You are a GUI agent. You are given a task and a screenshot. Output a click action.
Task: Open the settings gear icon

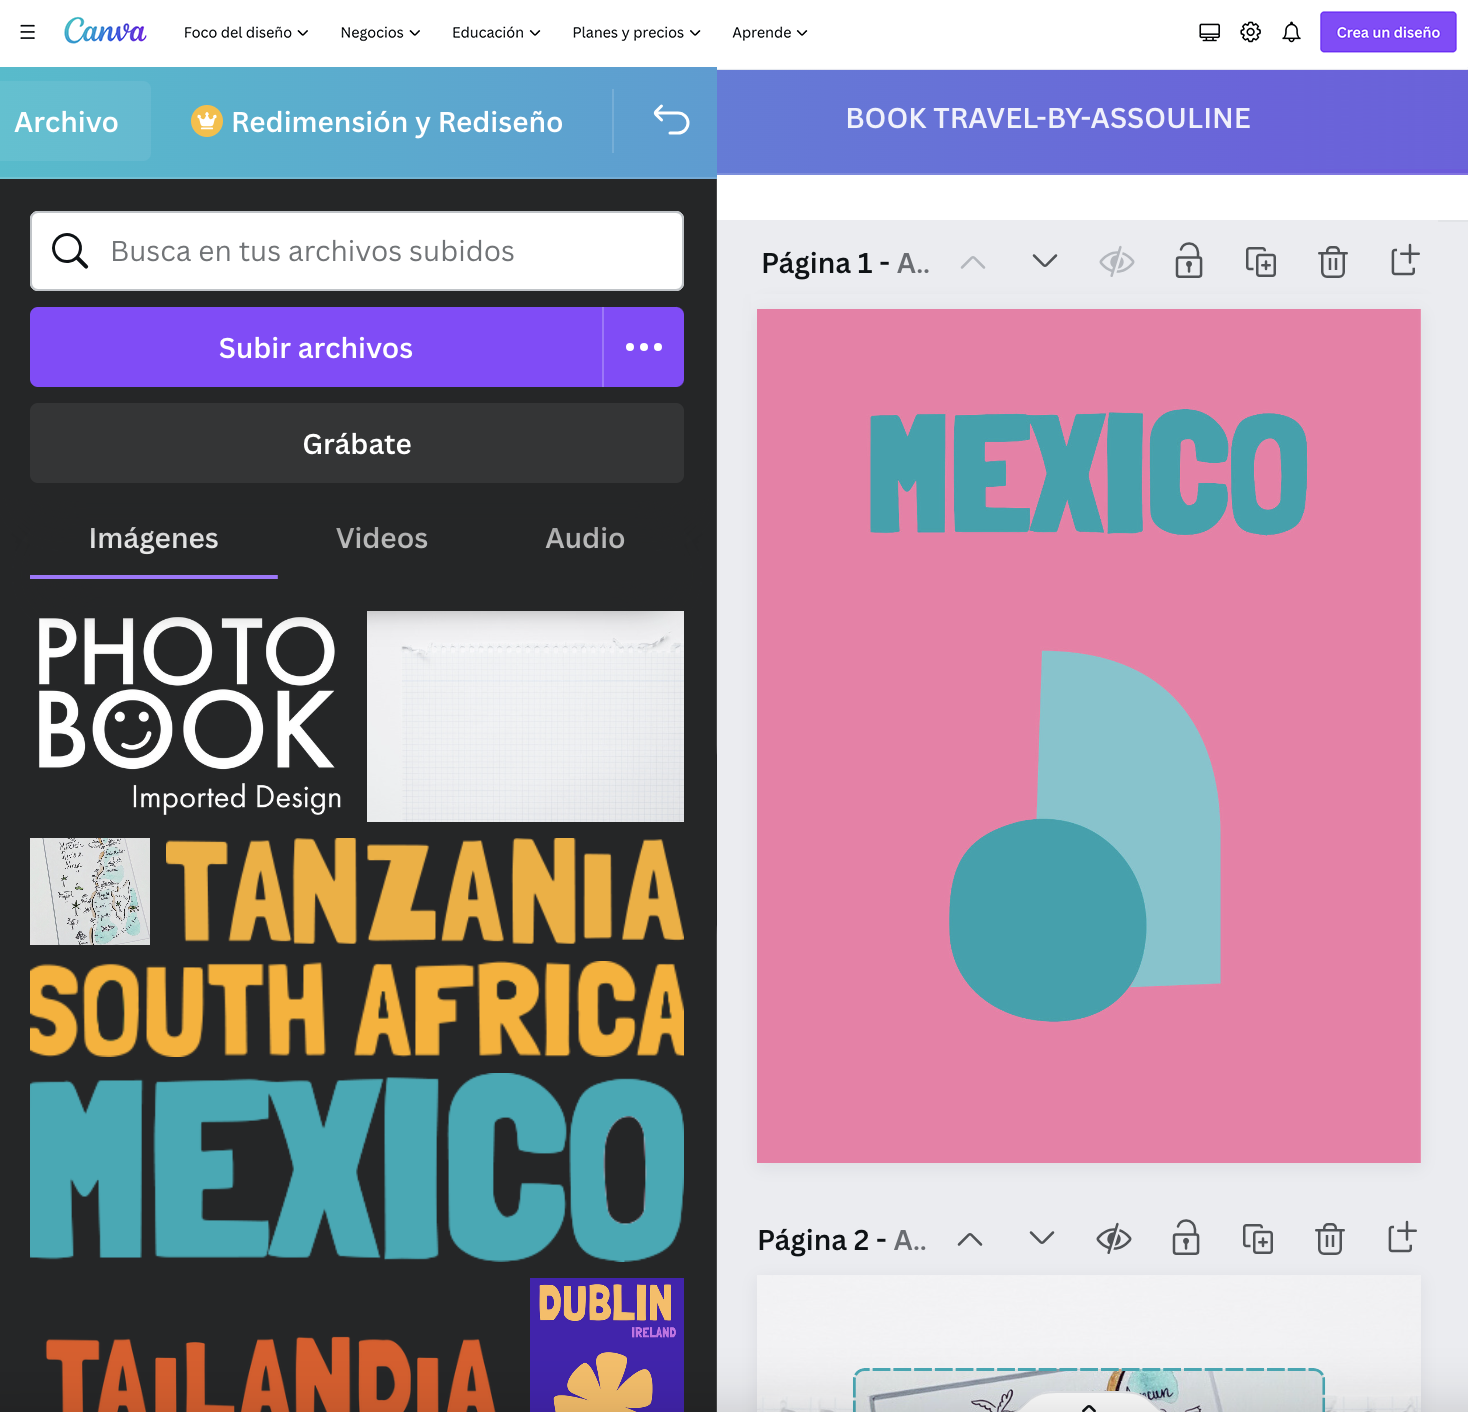[x=1250, y=33]
